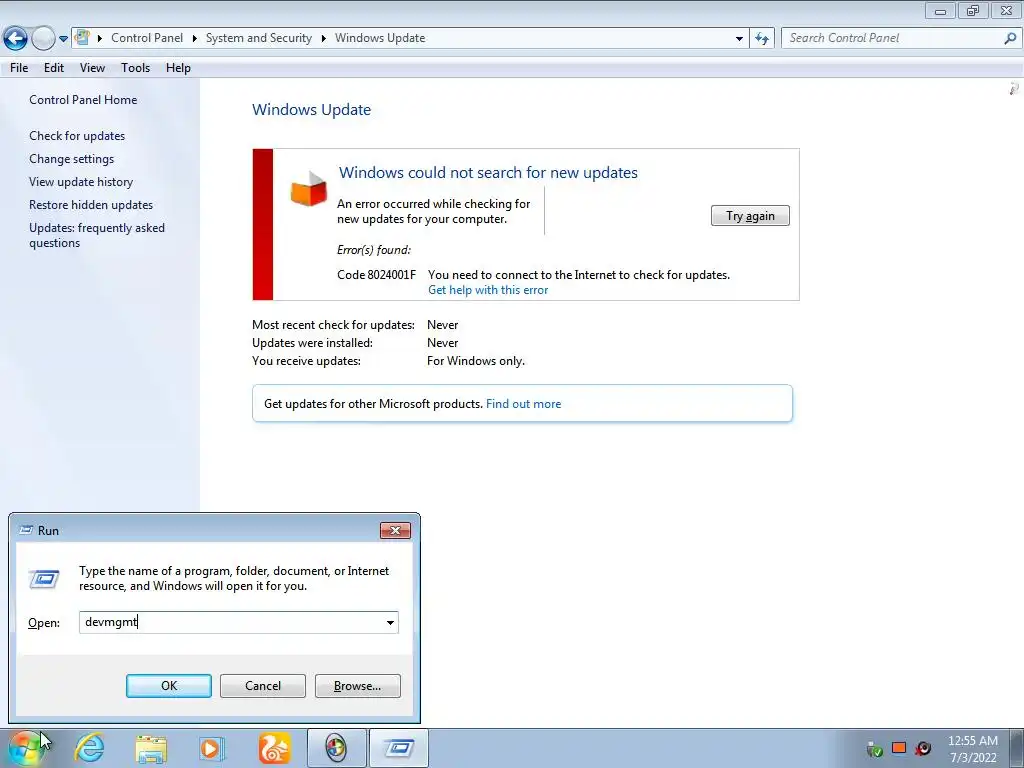Open the Tools menu
The image size is (1024, 768).
(135, 68)
